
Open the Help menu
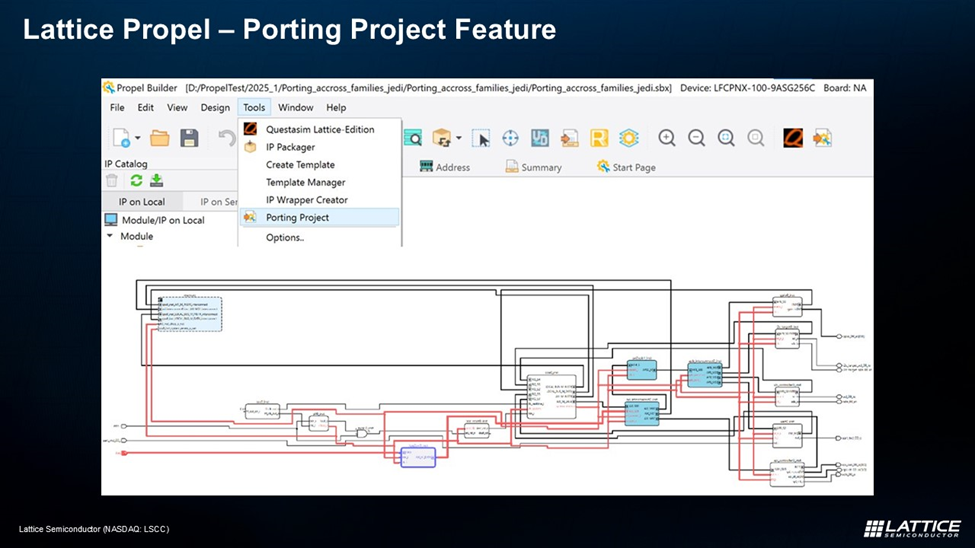pyautogui.click(x=336, y=108)
